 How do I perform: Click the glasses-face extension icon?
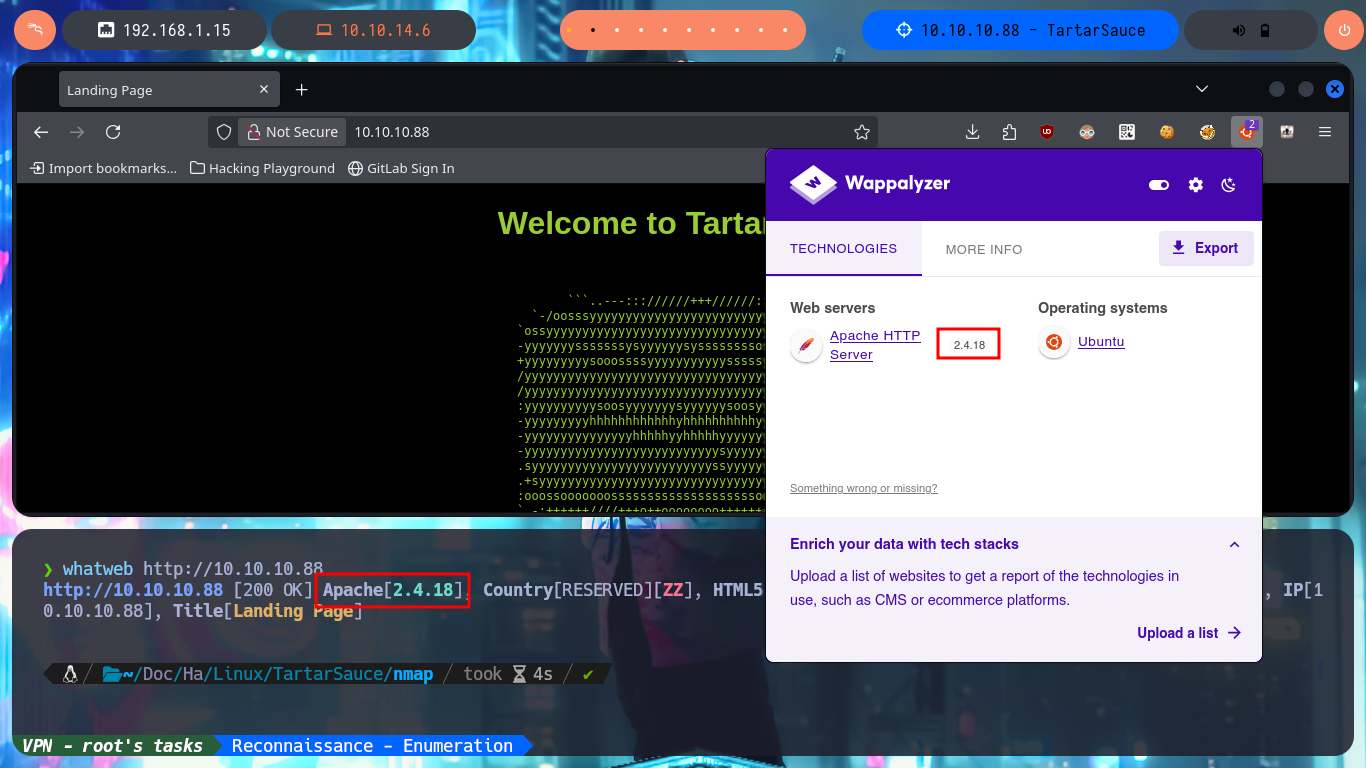1088,132
